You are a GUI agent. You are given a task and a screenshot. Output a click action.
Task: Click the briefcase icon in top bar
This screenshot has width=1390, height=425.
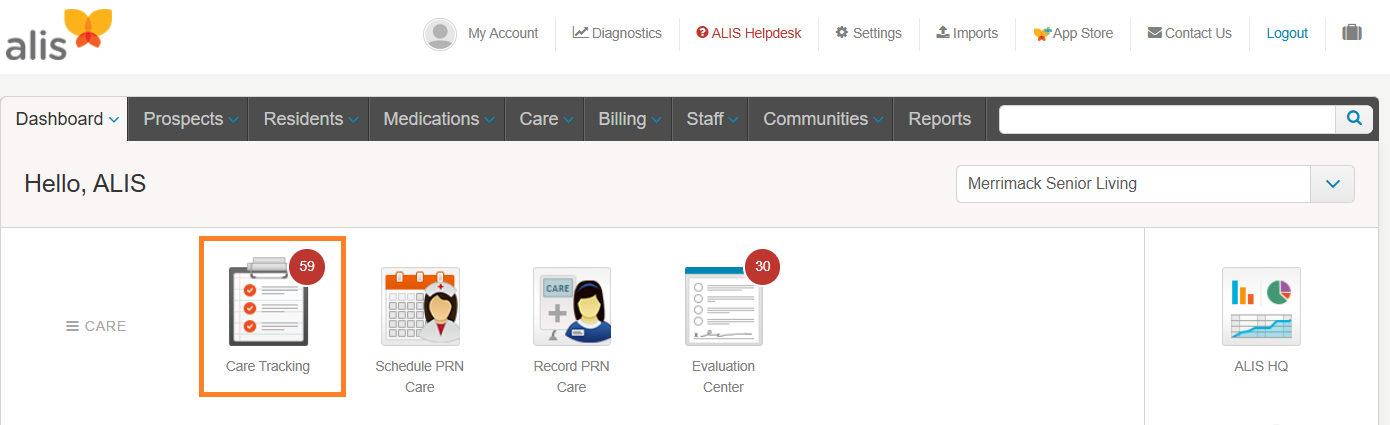point(1352,33)
